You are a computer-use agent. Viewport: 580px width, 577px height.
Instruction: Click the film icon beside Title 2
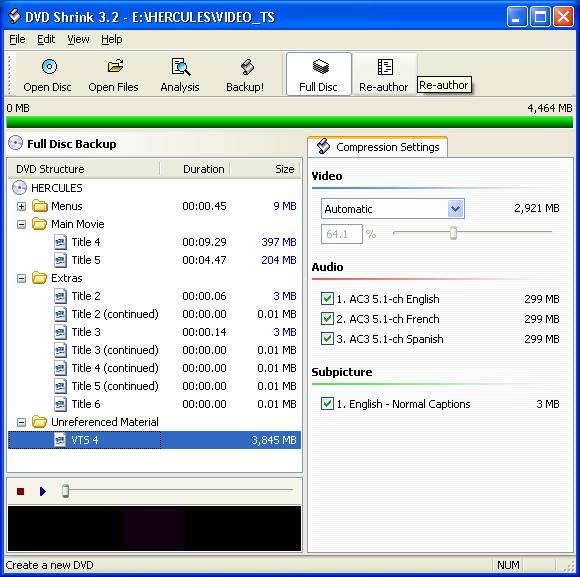[x=60, y=296]
